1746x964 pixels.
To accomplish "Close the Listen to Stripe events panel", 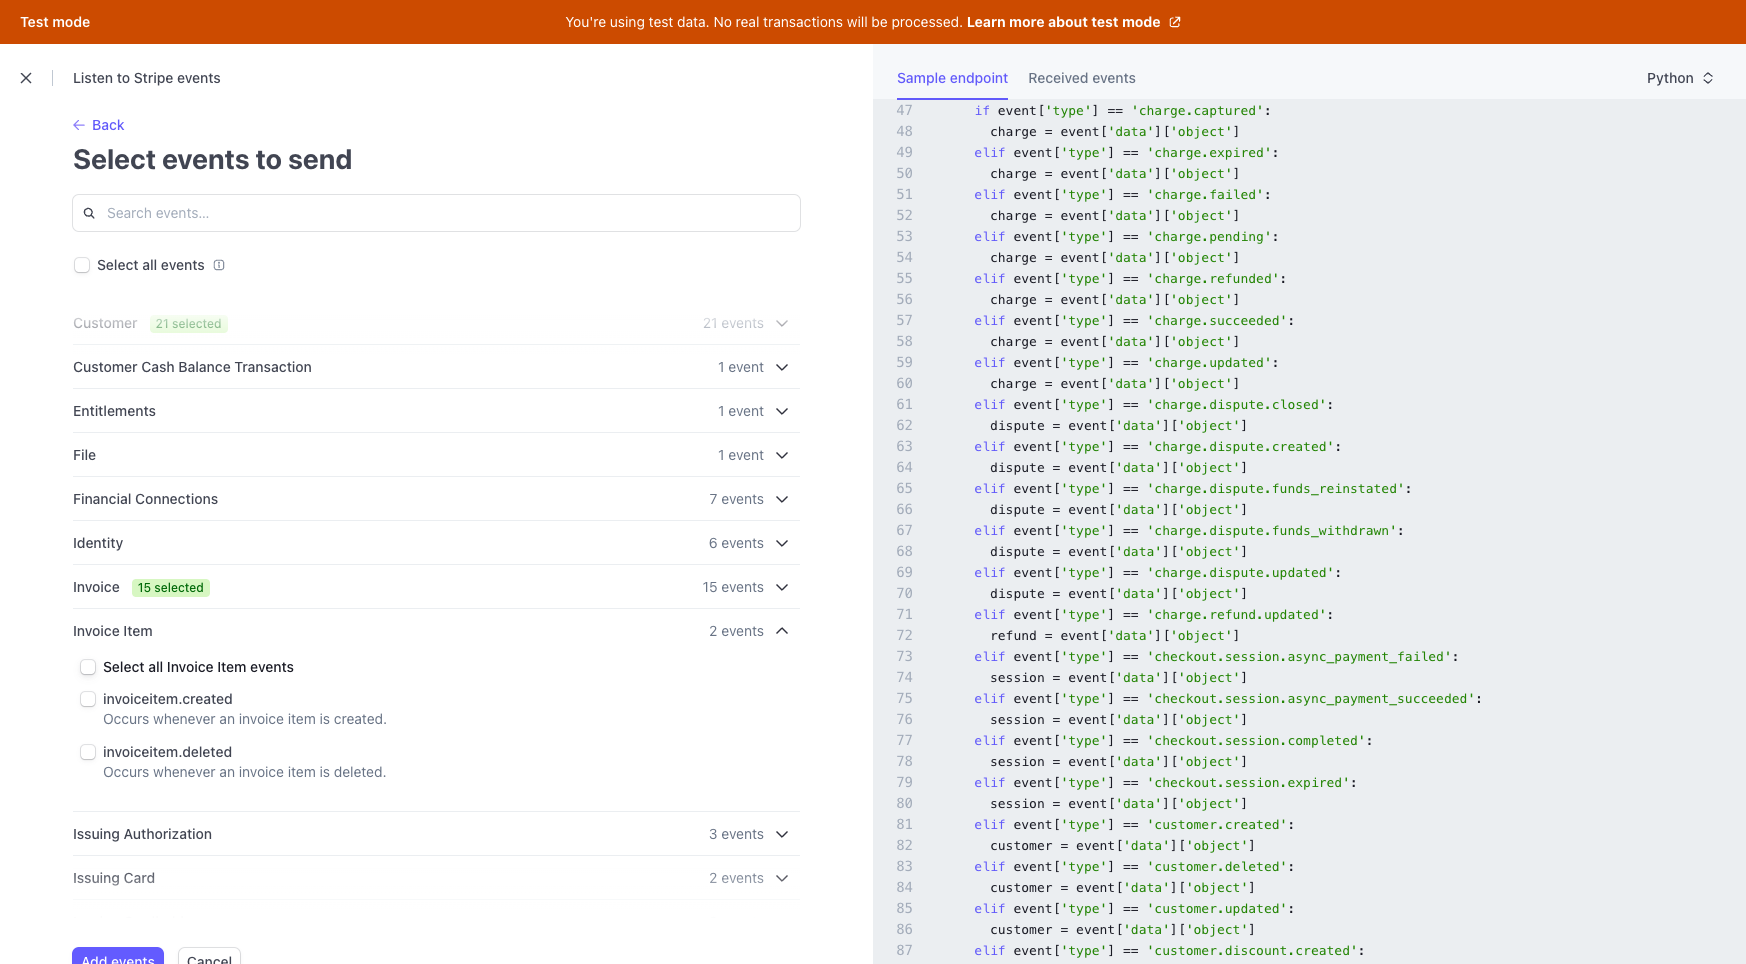I will point(26,78).
